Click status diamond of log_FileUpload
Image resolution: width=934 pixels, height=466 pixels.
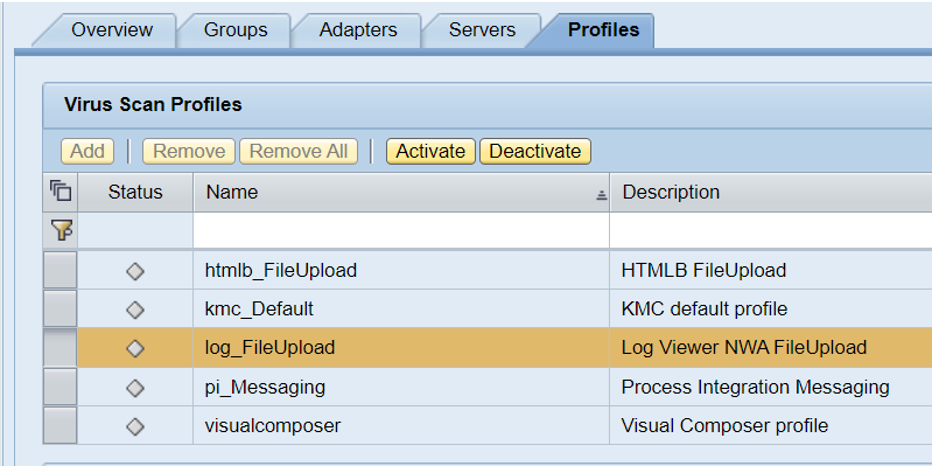pos(135,349)
